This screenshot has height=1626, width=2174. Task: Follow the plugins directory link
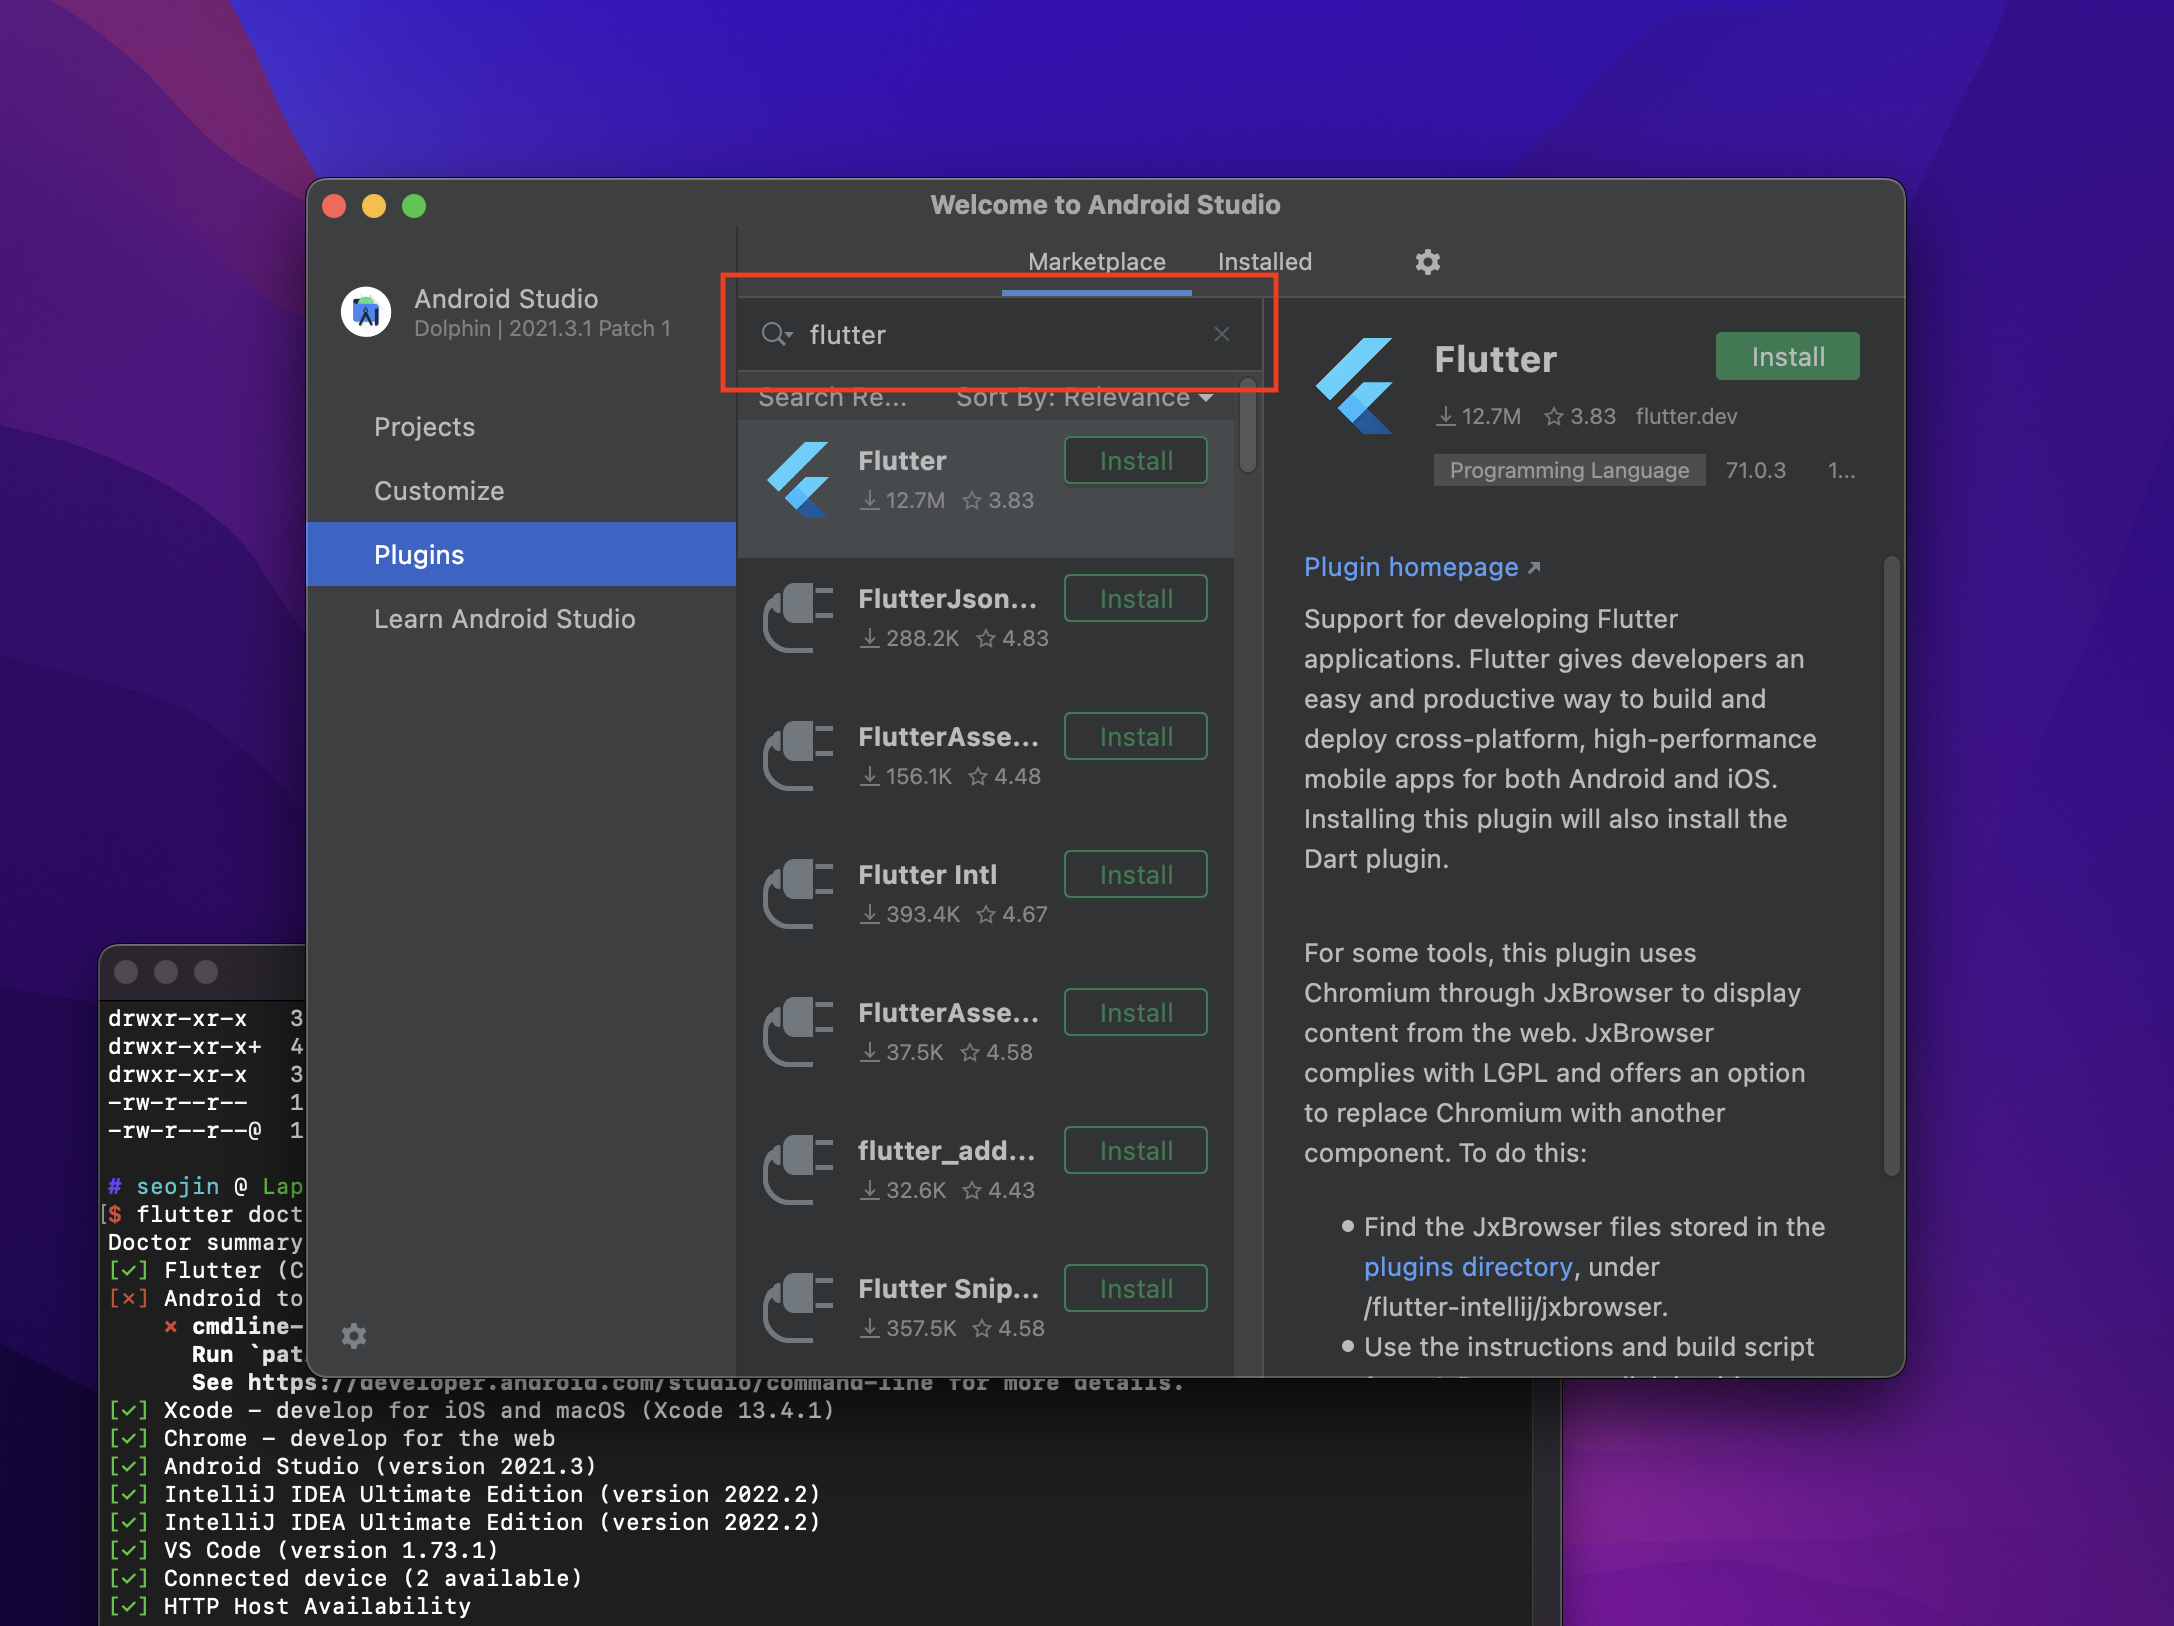pyautogui.click(x=1467, y=1267)
